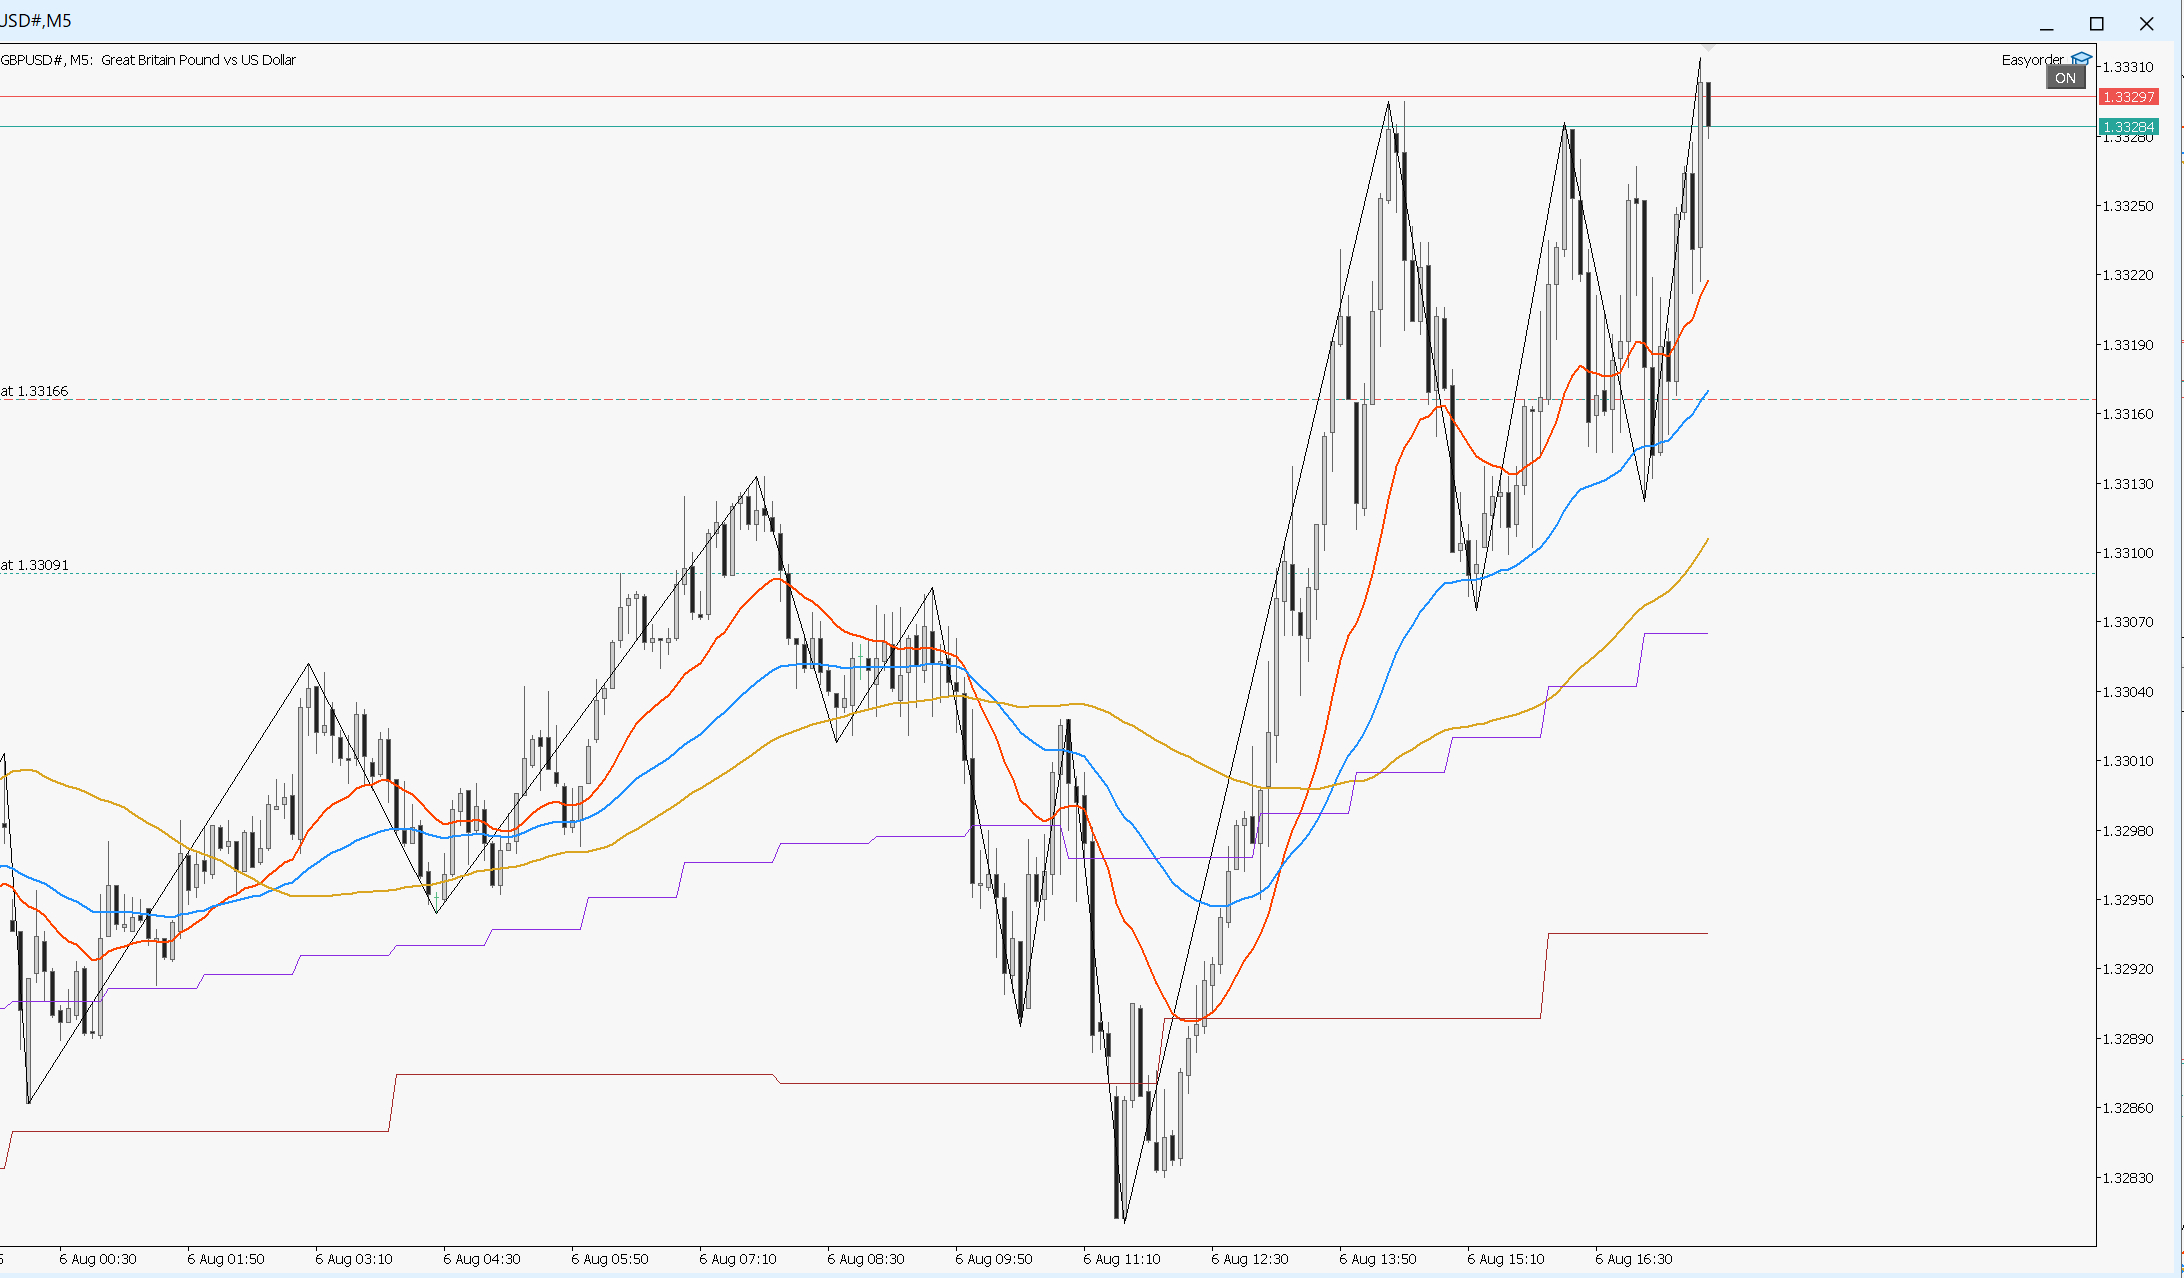Viewport: 2184px width, 1278px height.
Task: Click the 1.33040 price axis value
Action: click(x=2128, y=692)
